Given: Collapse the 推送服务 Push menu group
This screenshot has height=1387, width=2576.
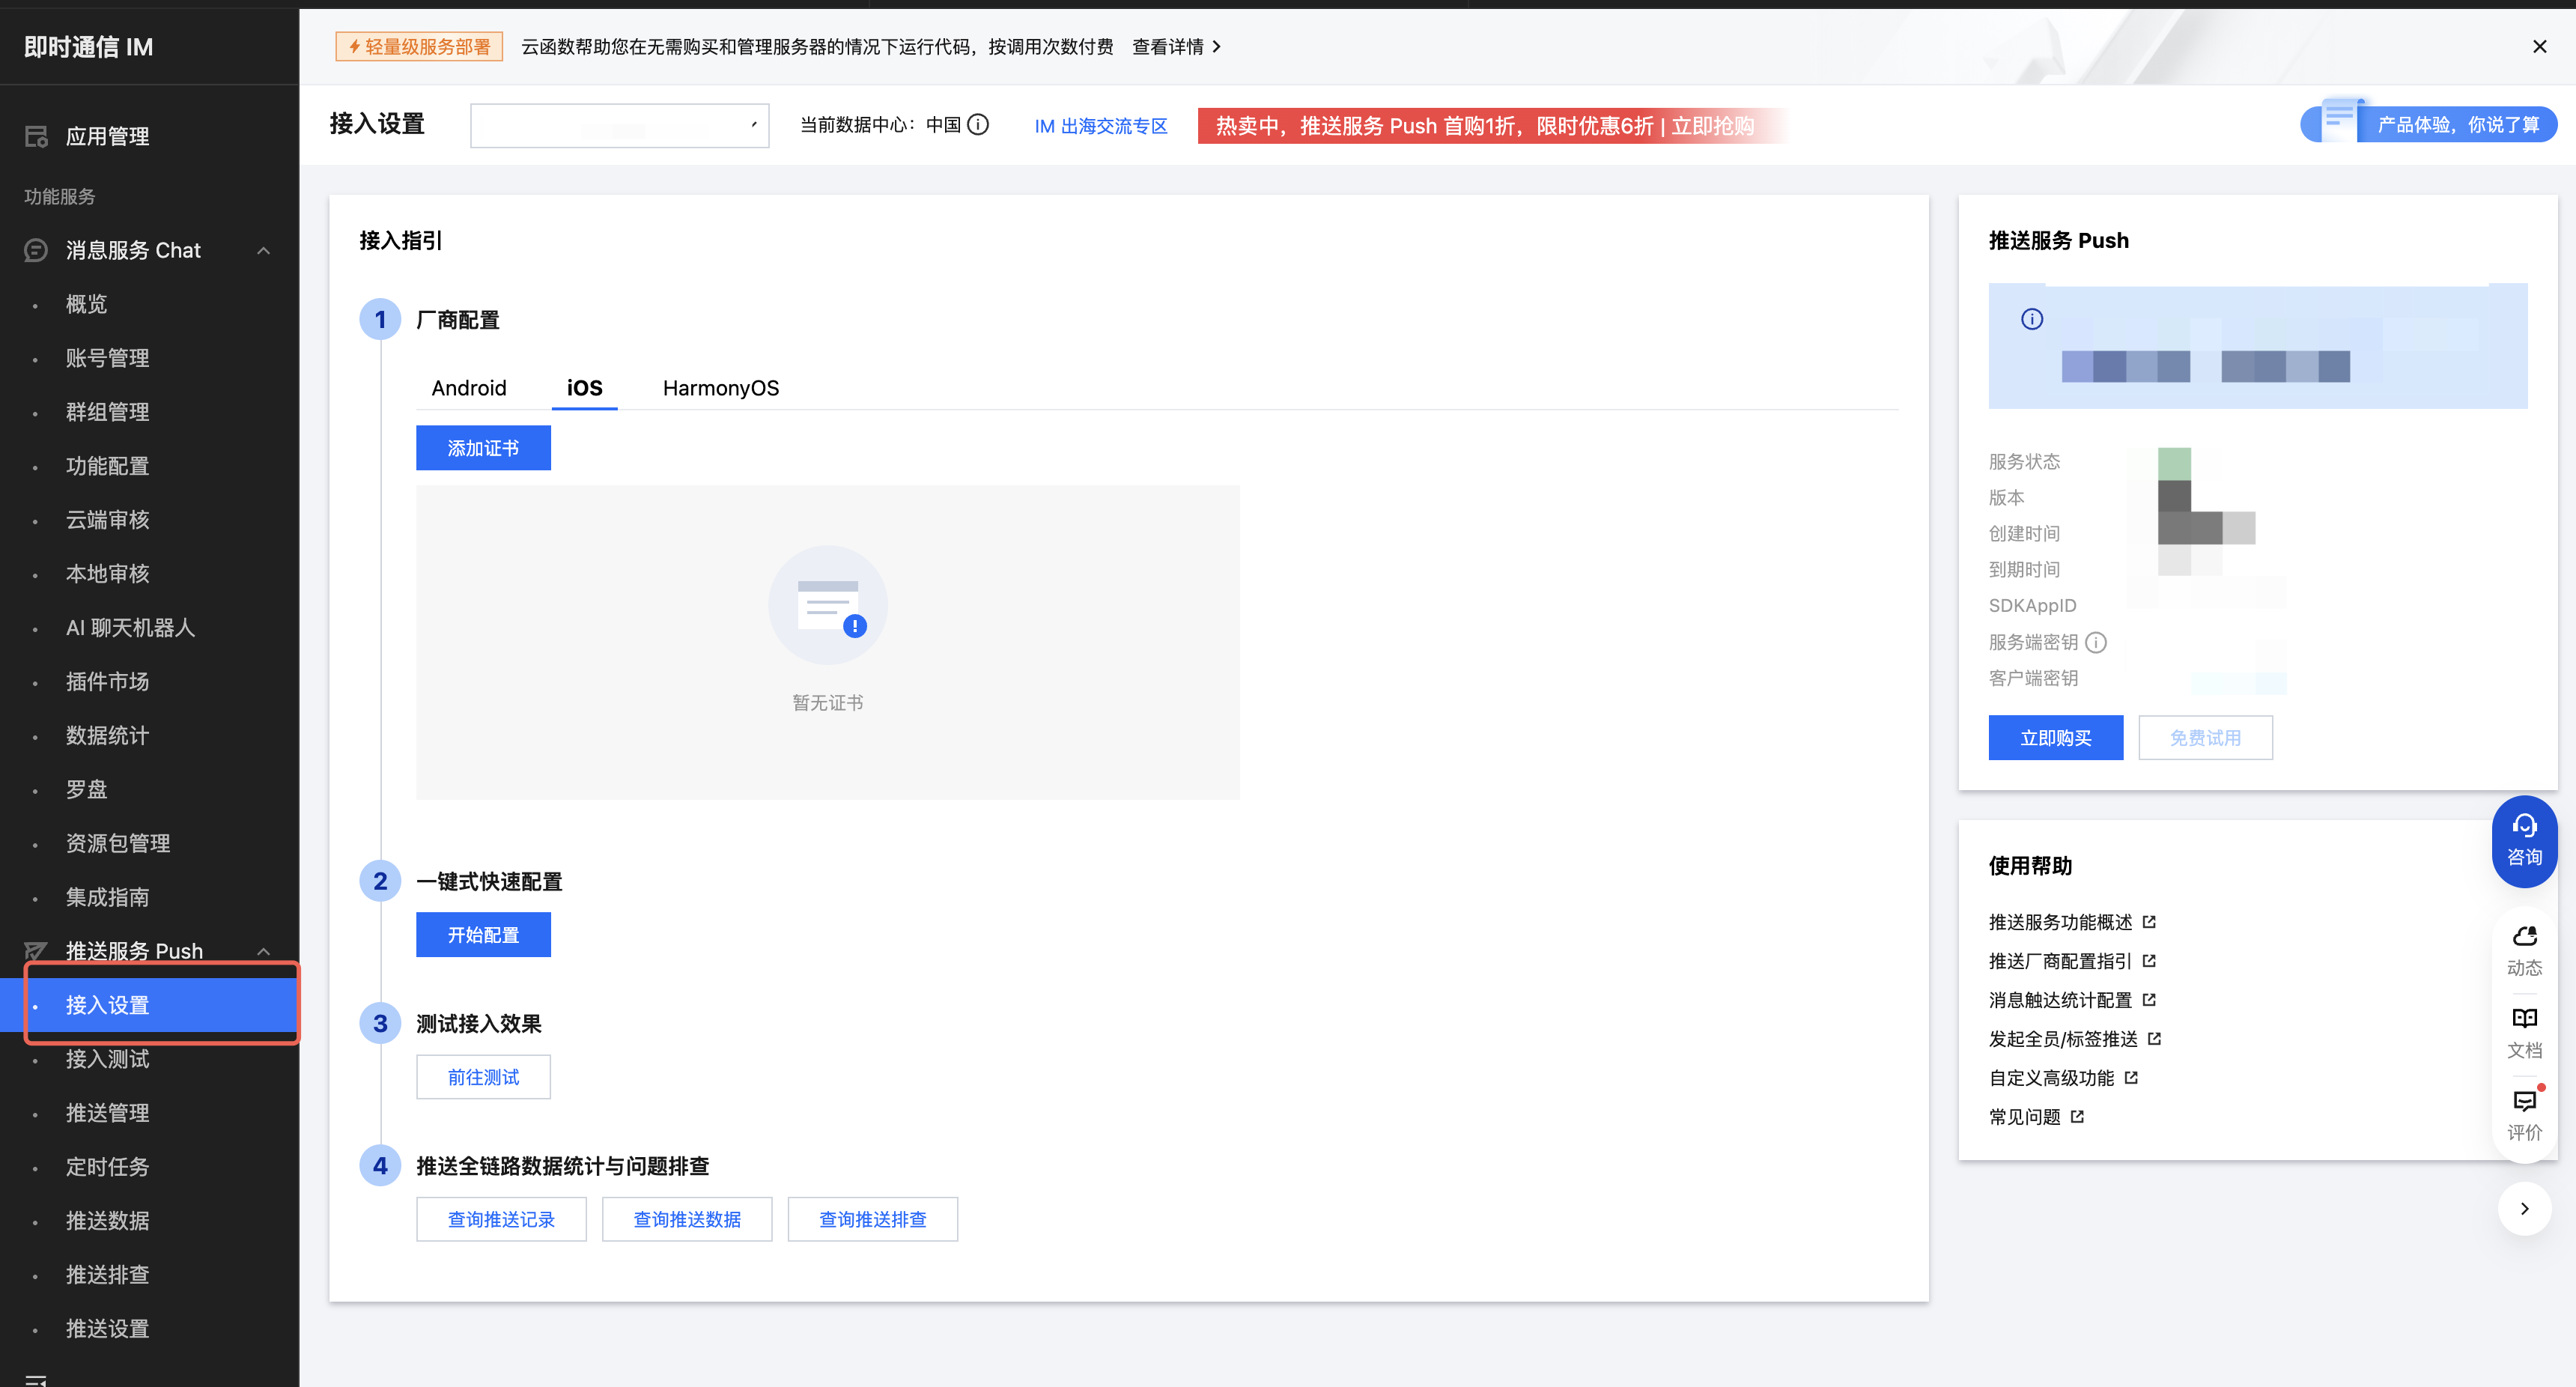Looking at the screenshot, I should tap(264, 951).
